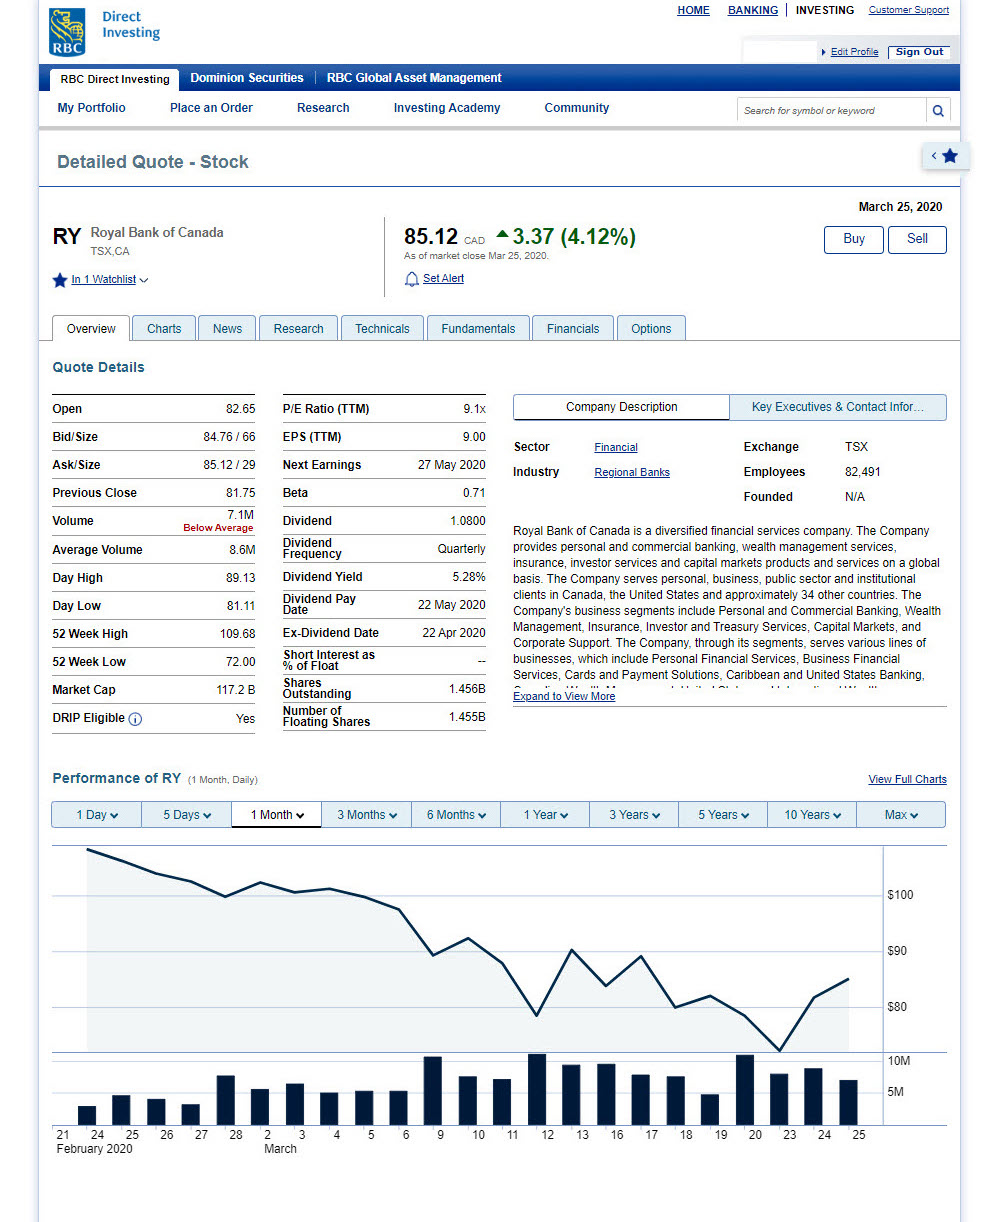Click the 52 Week High value 109.68

238,634
